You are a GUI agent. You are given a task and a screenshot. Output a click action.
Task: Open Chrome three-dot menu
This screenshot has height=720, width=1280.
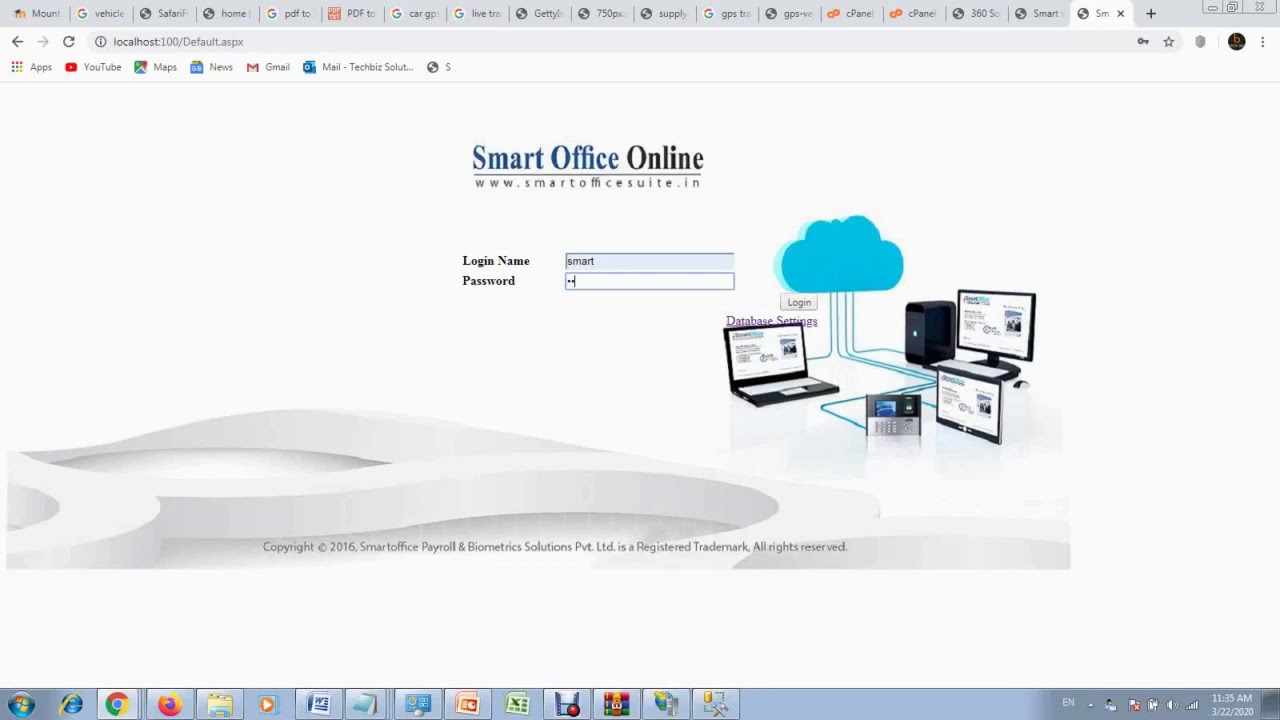click(x=1263, y=41)
